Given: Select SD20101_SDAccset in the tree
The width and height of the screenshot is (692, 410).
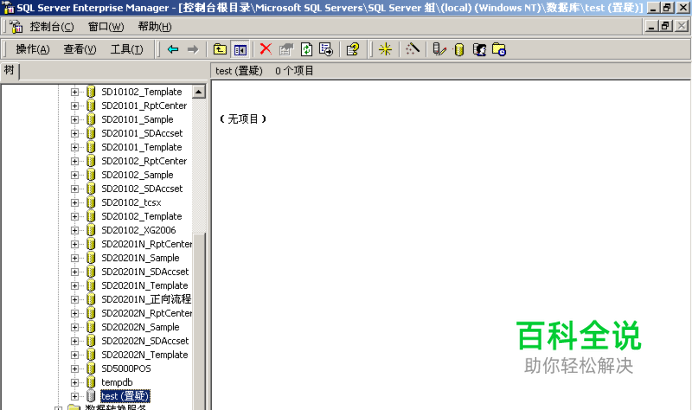Looking at the screenshot, I should coord(142,133).
